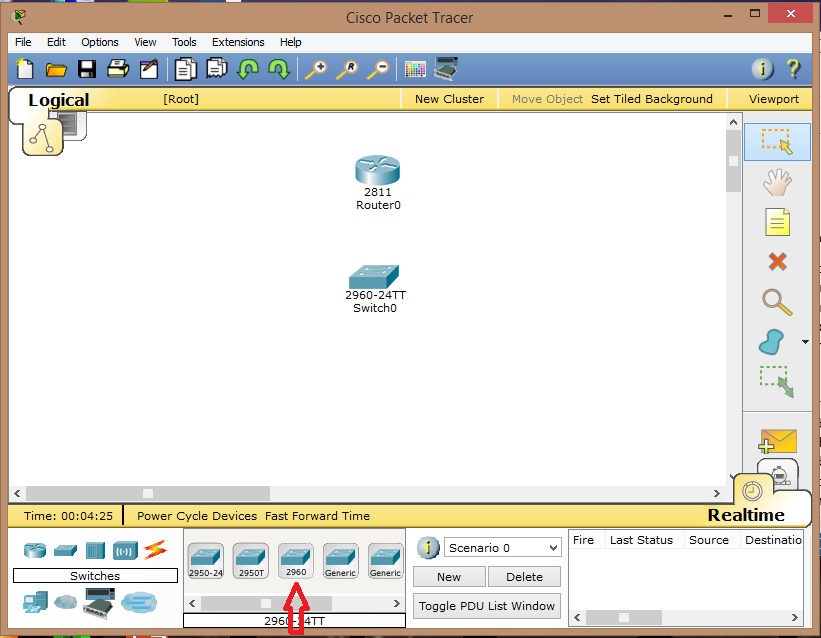Viewport: 821px width, 638px height.
Task: Open the File menu
Action: (x=23, y=42)
